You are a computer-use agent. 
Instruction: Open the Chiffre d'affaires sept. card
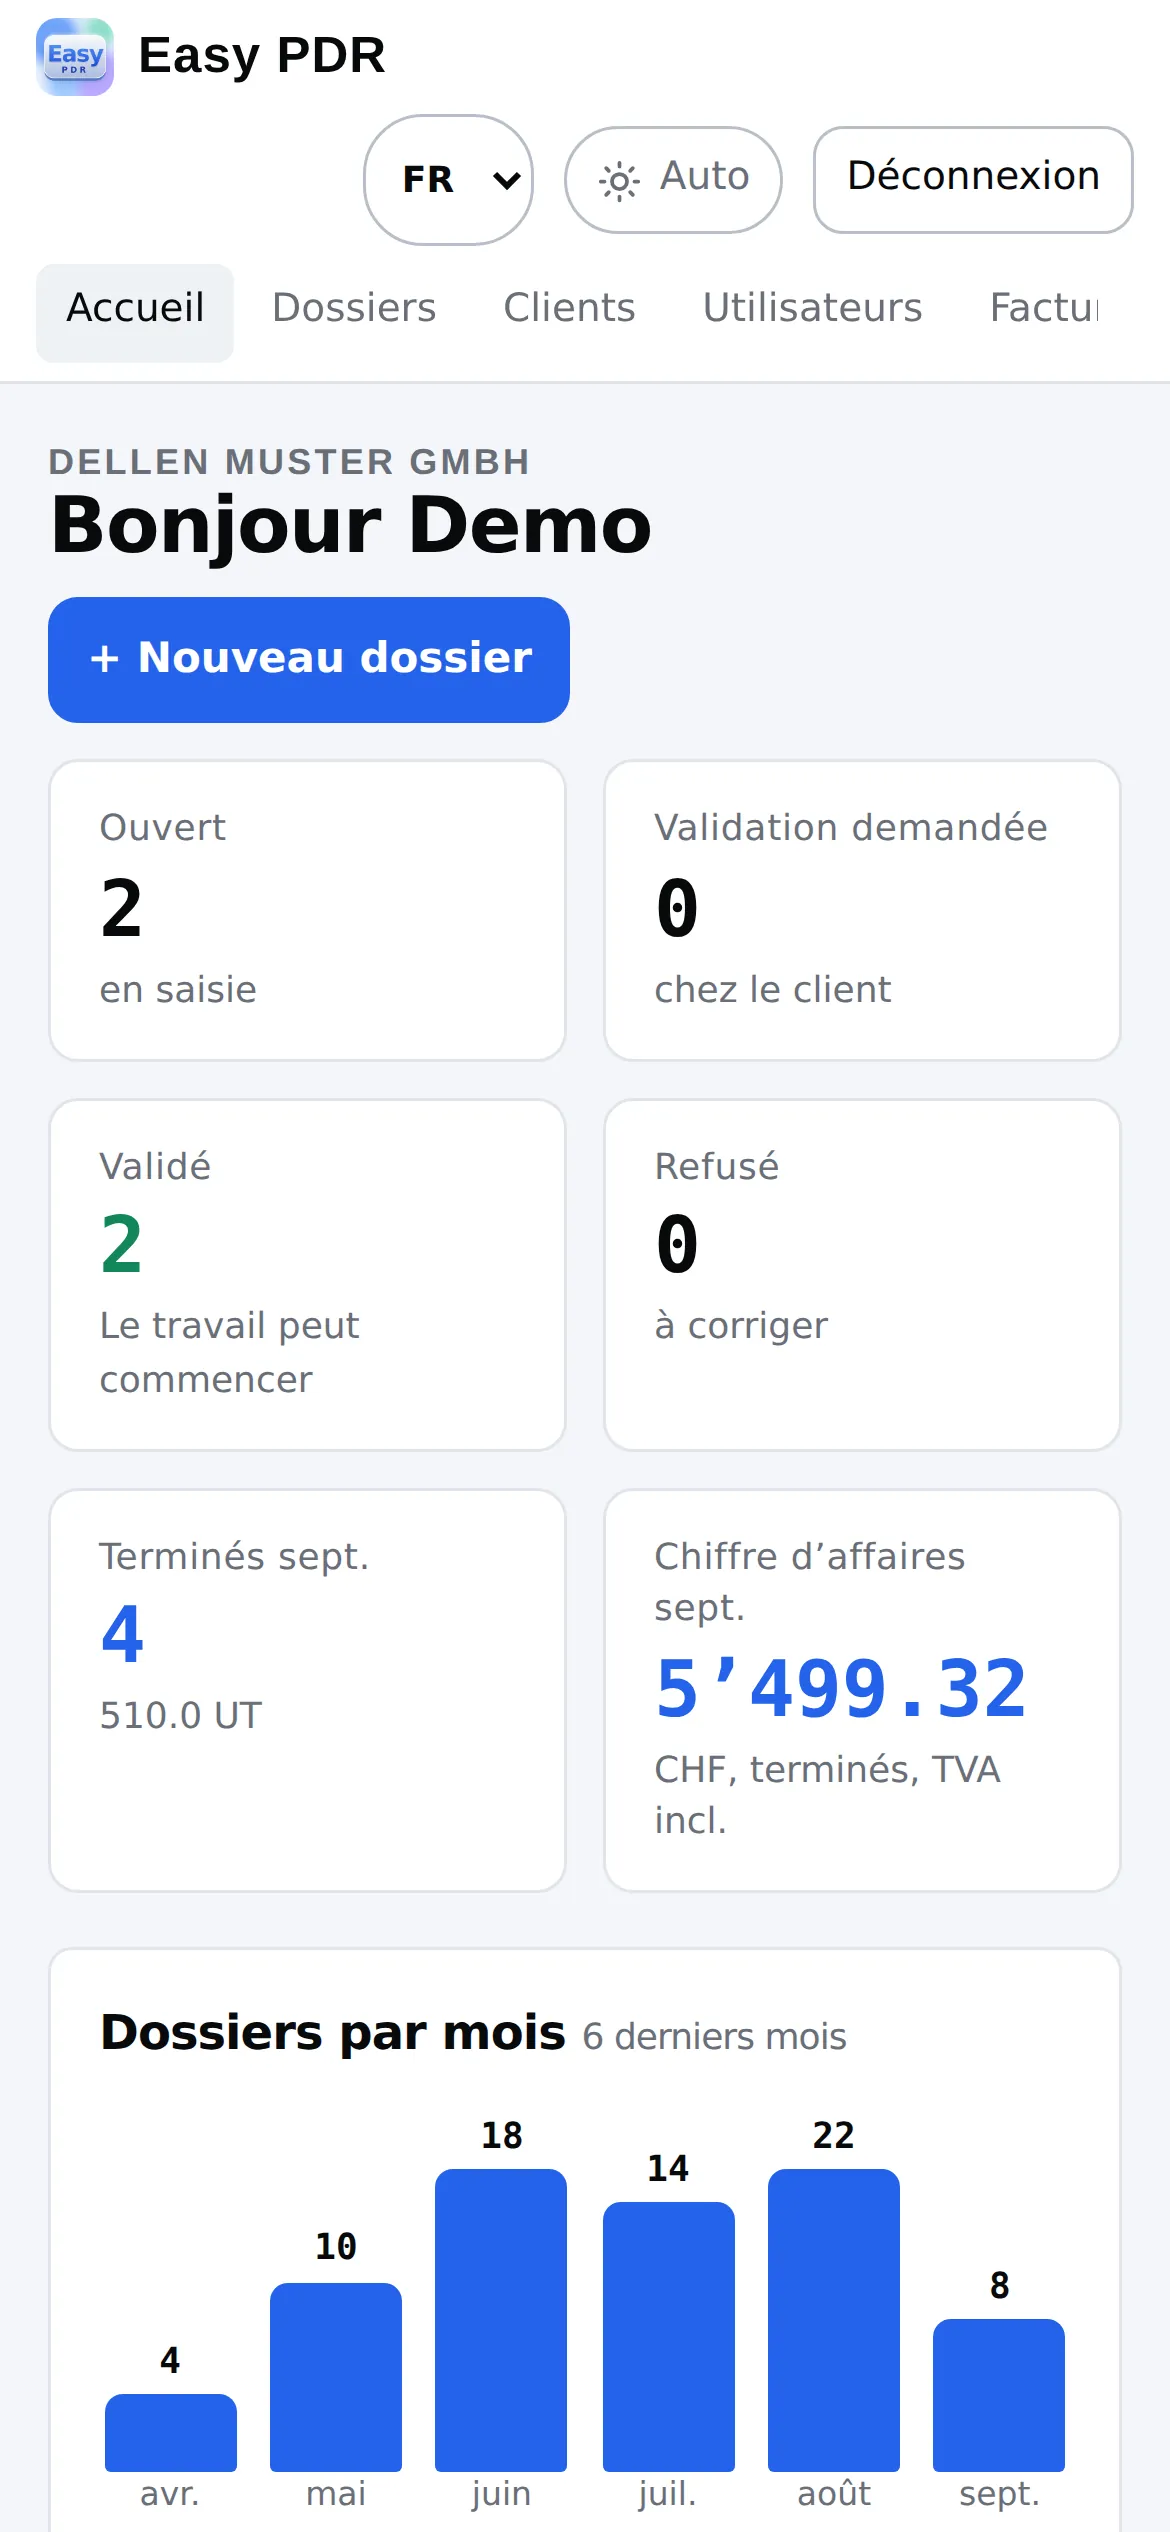click(862, 1690)
